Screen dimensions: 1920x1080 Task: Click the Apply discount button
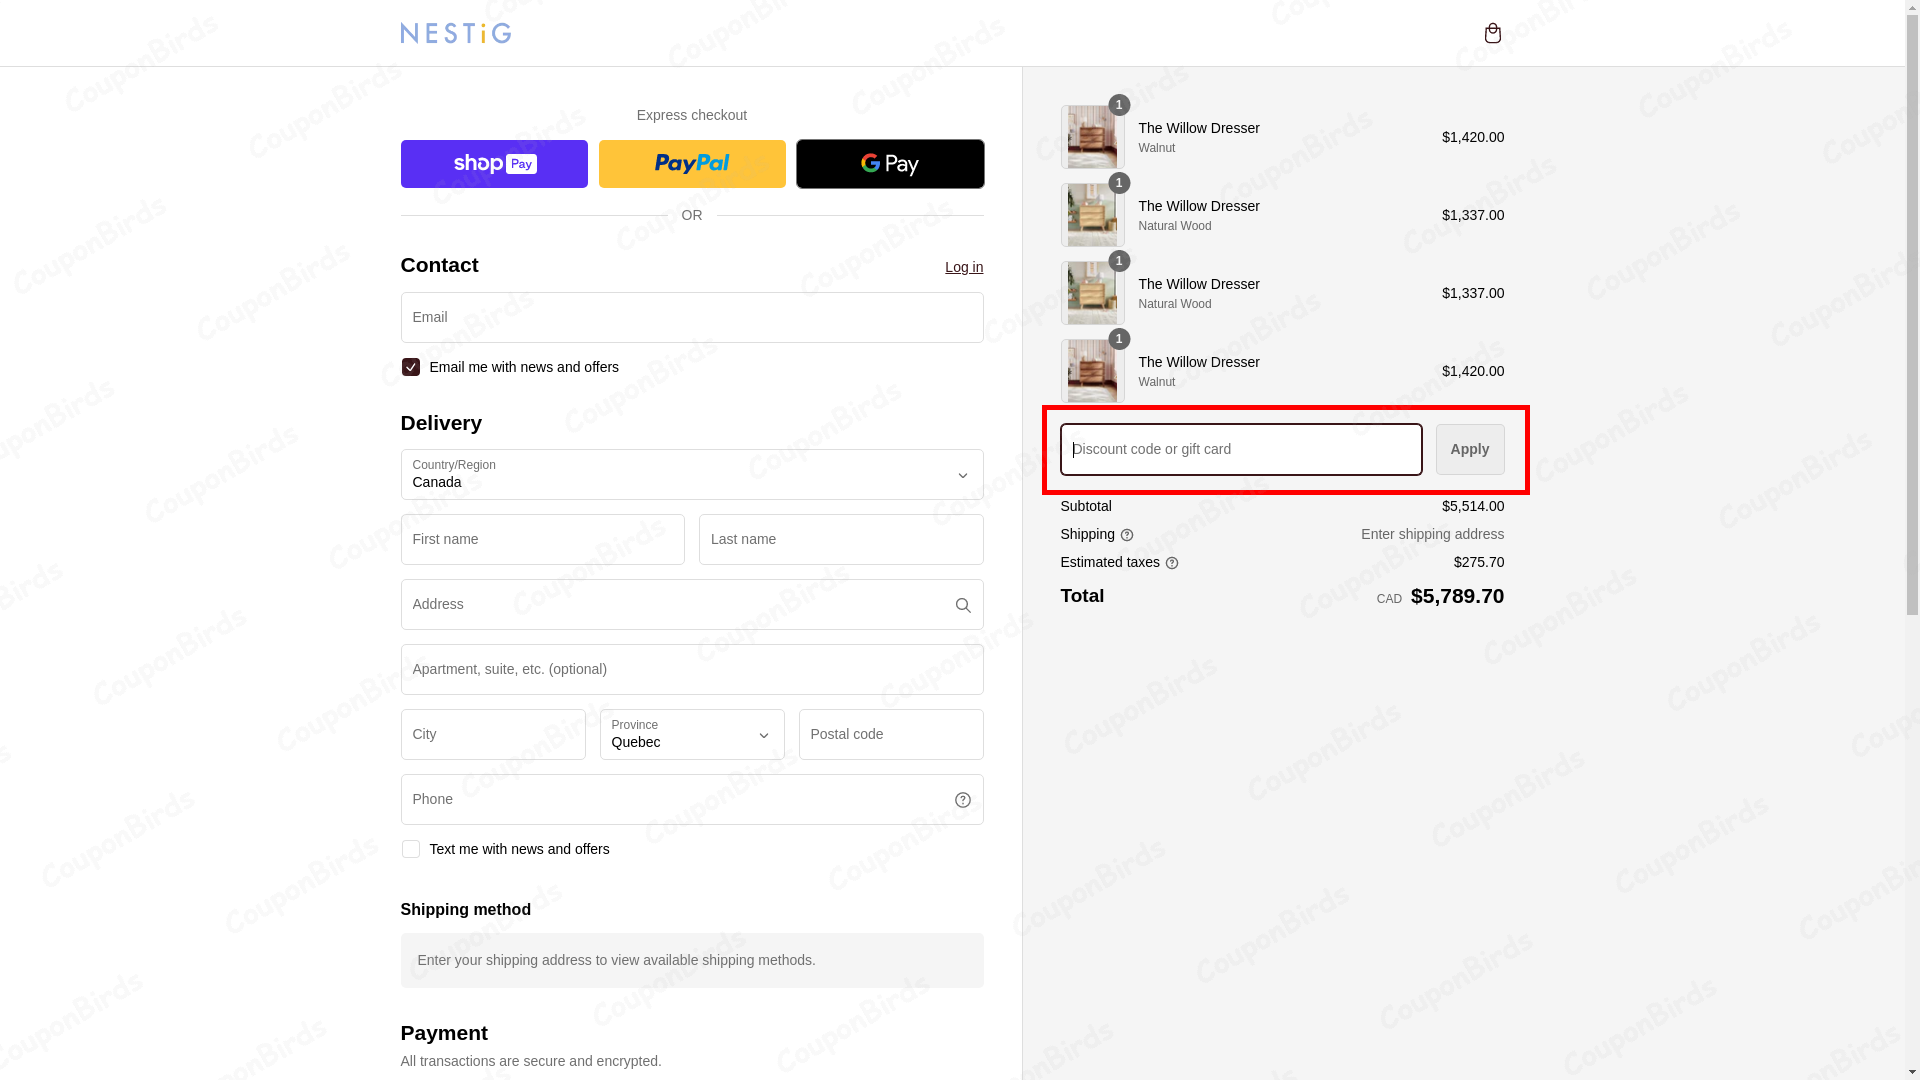(1469, 449)
